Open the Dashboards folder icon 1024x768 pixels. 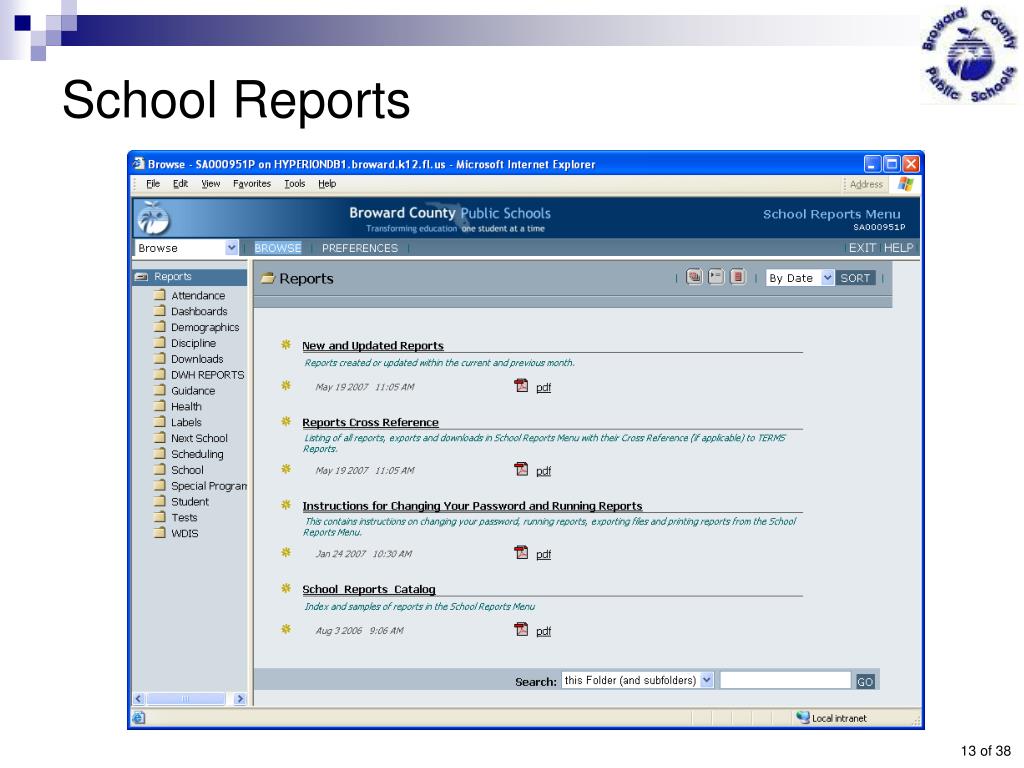point(159,310)
